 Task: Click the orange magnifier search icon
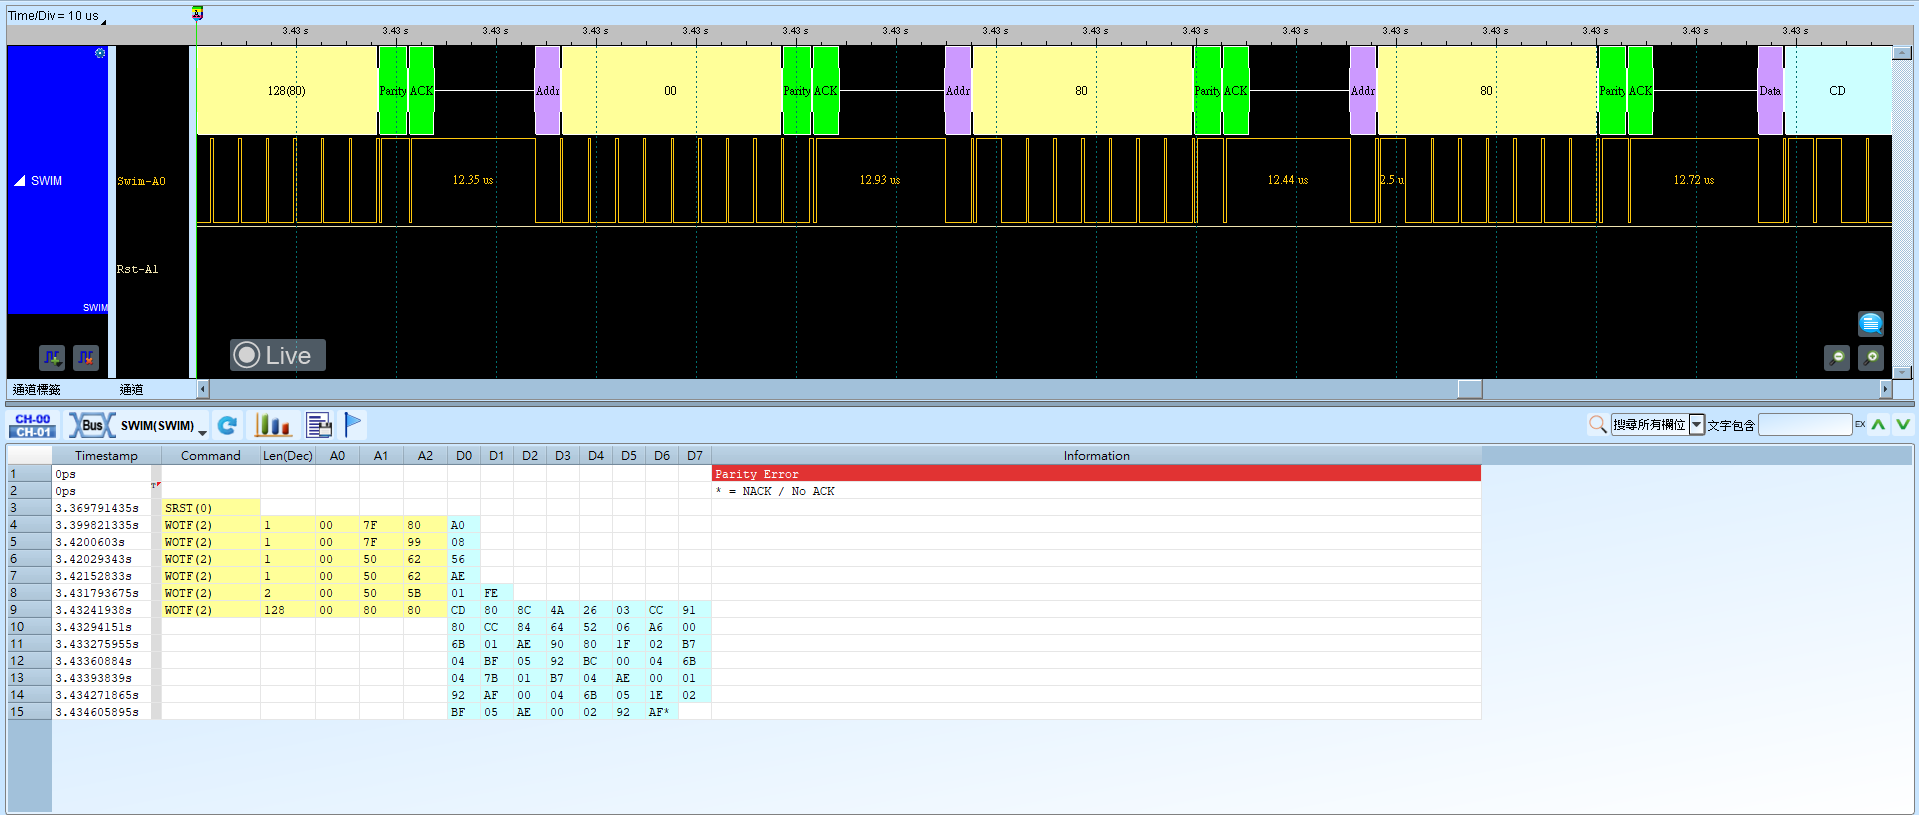click(1598, 425)
